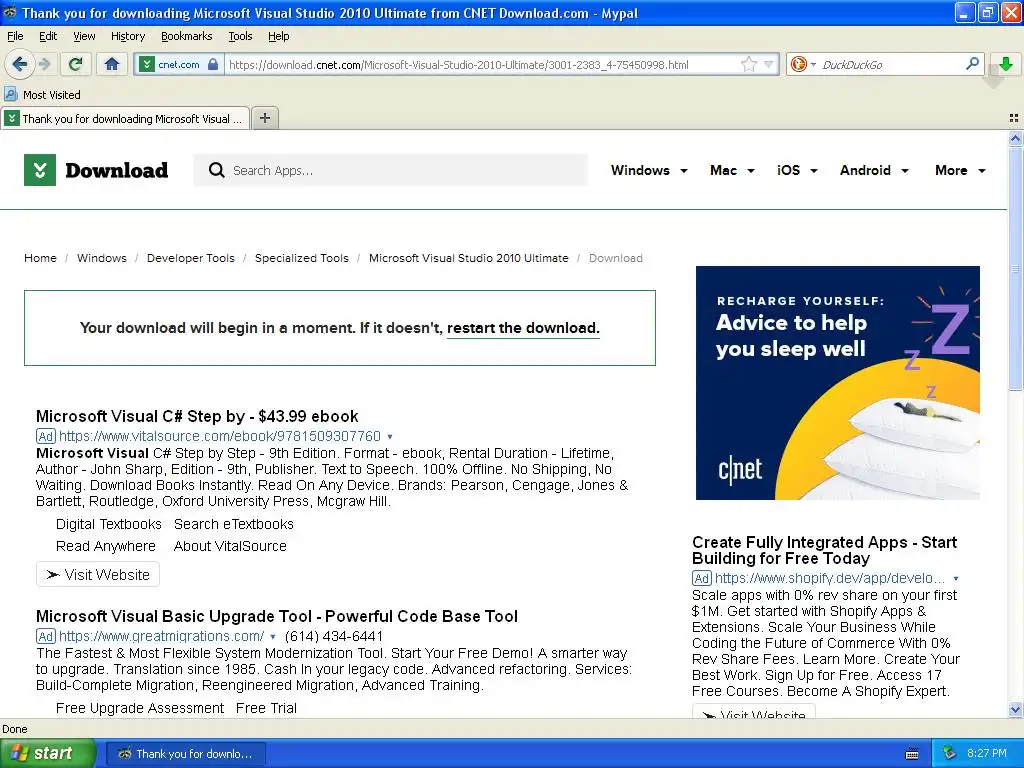Click into the Search Apps field

[x=391, y=170]
